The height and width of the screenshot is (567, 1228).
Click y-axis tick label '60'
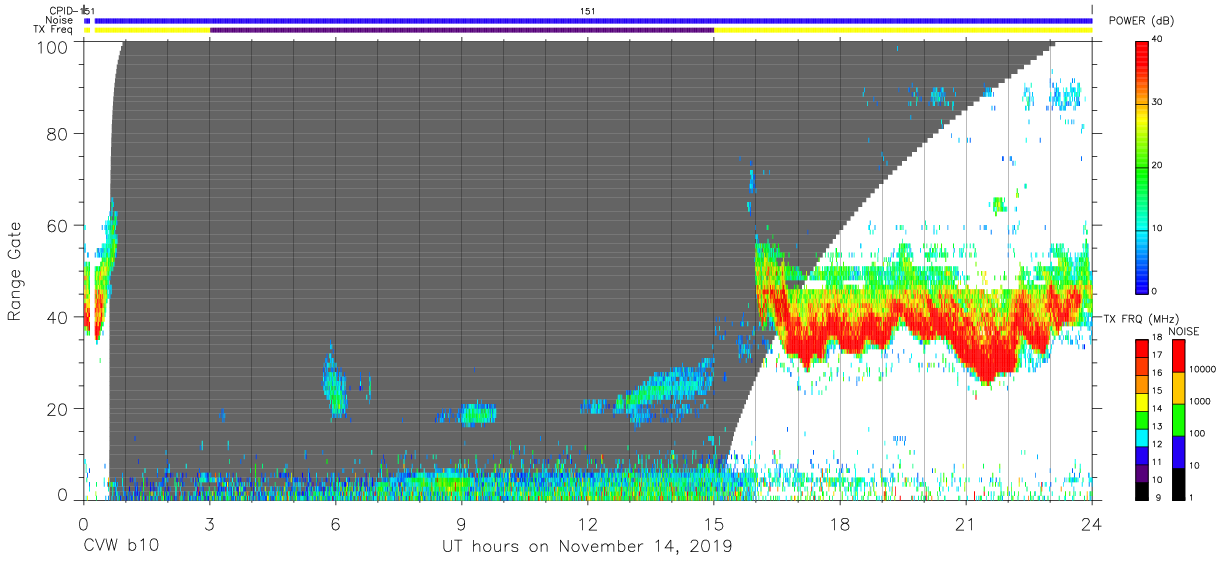tap(59, 225)
